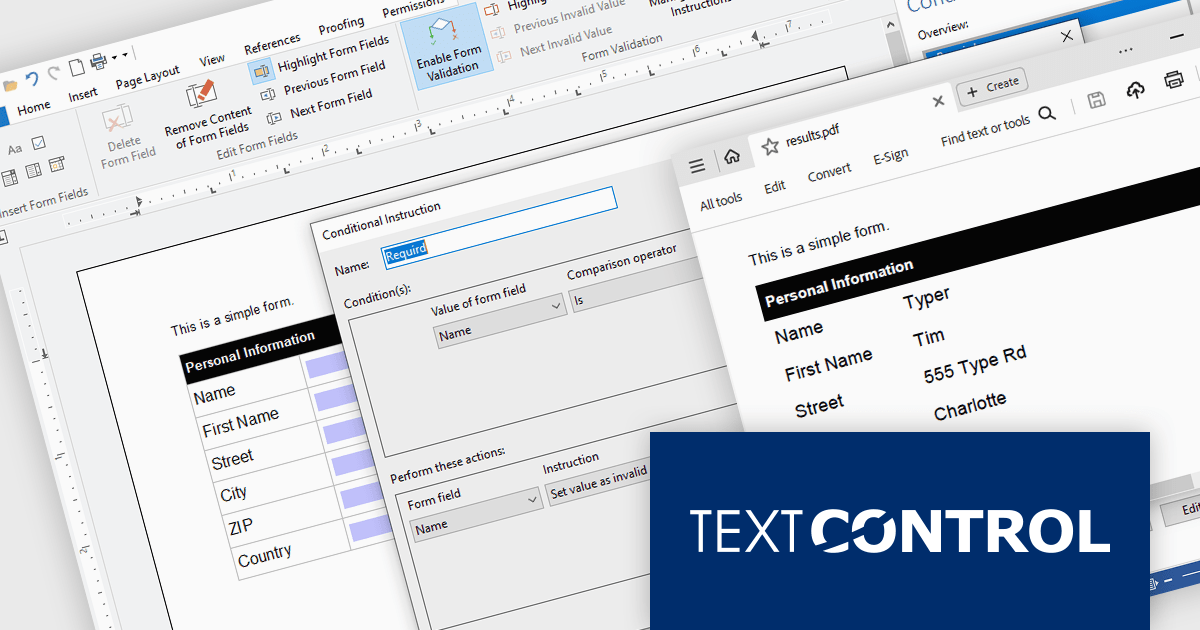
Task: Open the 'Value of form field' dropdown
Action: point(558,308)
